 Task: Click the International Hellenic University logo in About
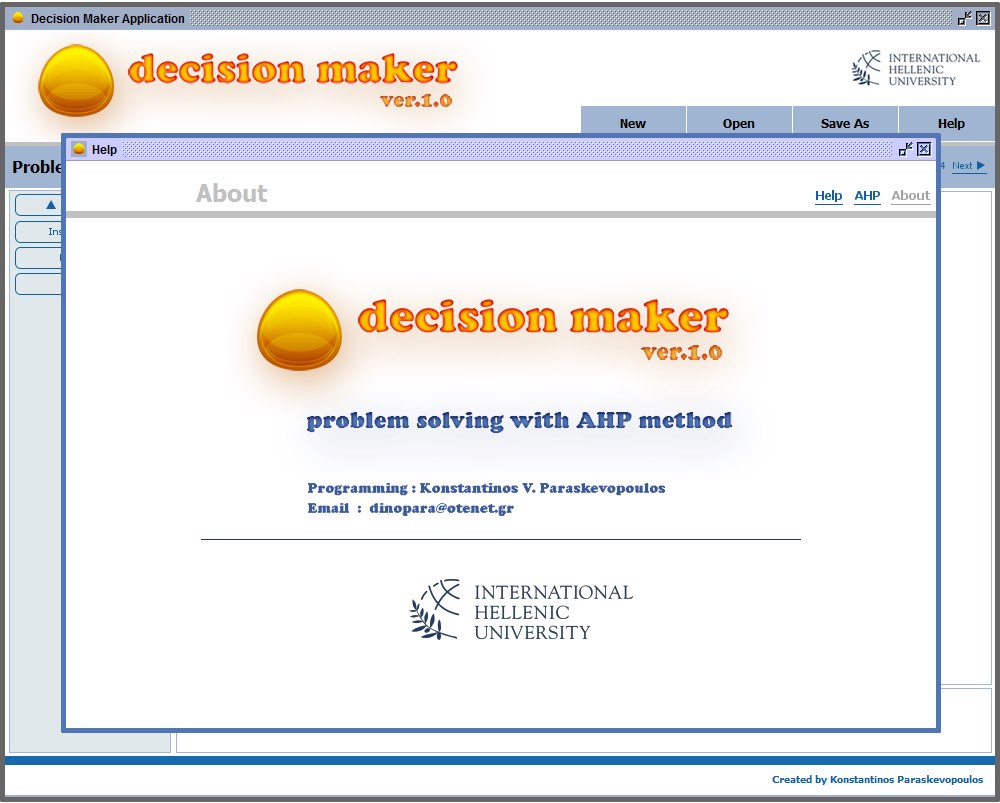click(x=521, y=611)
